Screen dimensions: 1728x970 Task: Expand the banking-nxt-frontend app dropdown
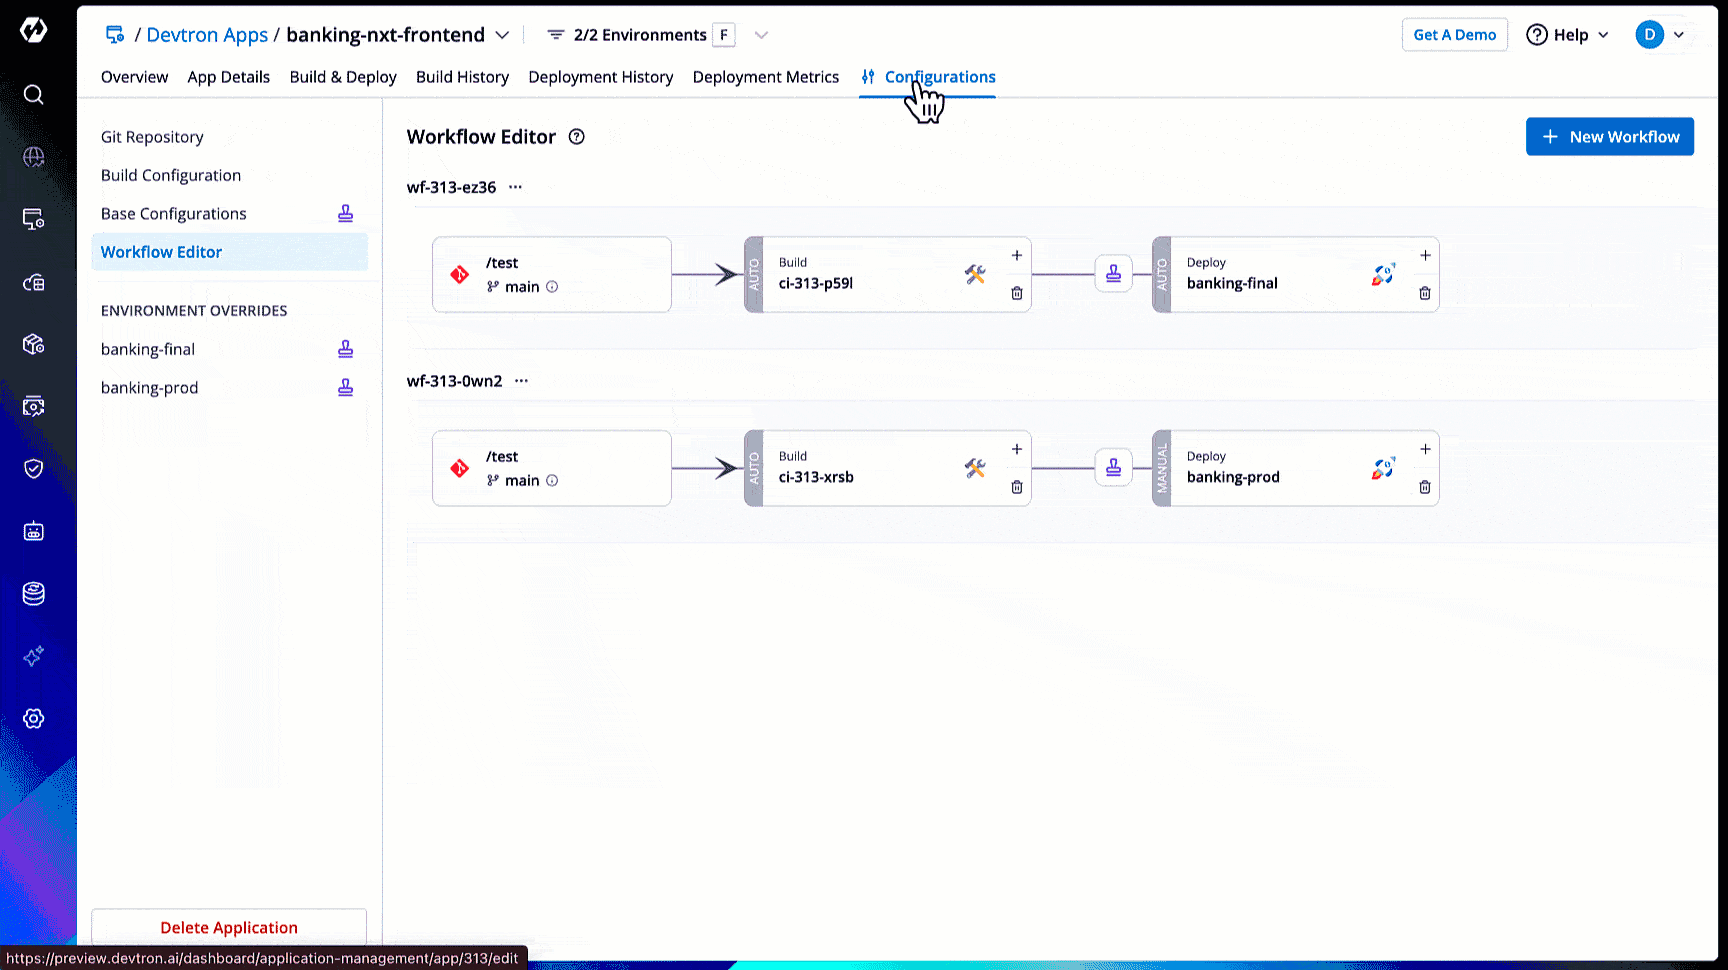(502, 35)
